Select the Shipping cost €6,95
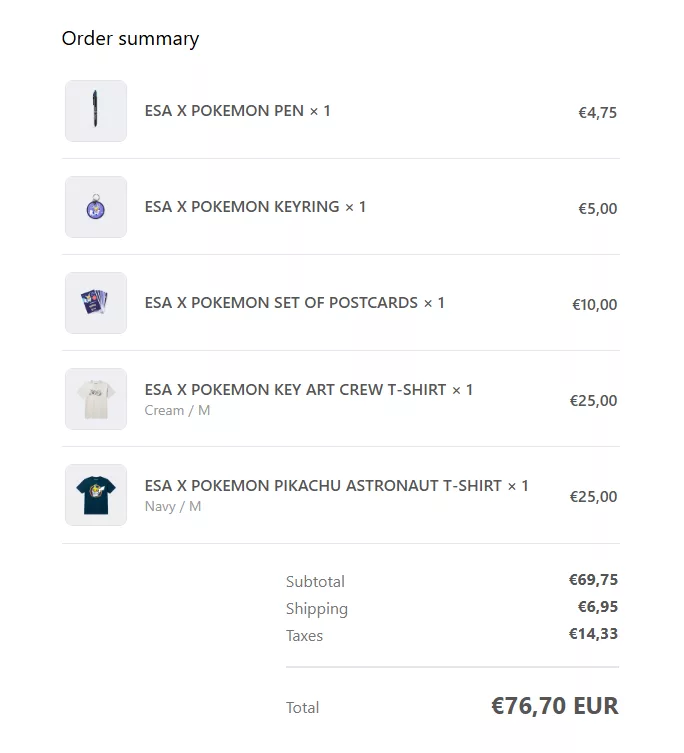684x753 pixels. tap(598, 607)
